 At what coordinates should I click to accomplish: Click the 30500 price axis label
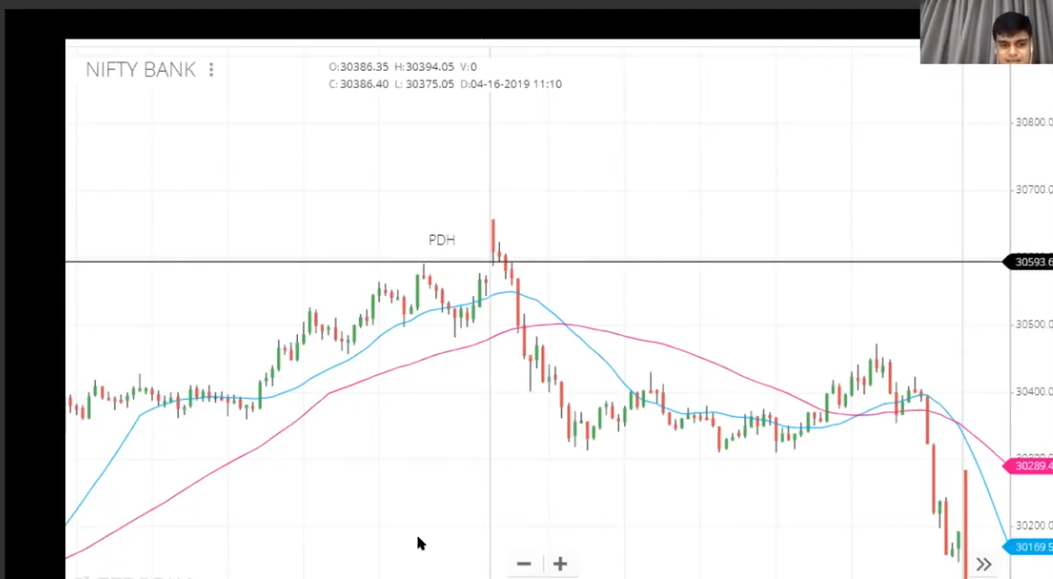pos(1033,324)
